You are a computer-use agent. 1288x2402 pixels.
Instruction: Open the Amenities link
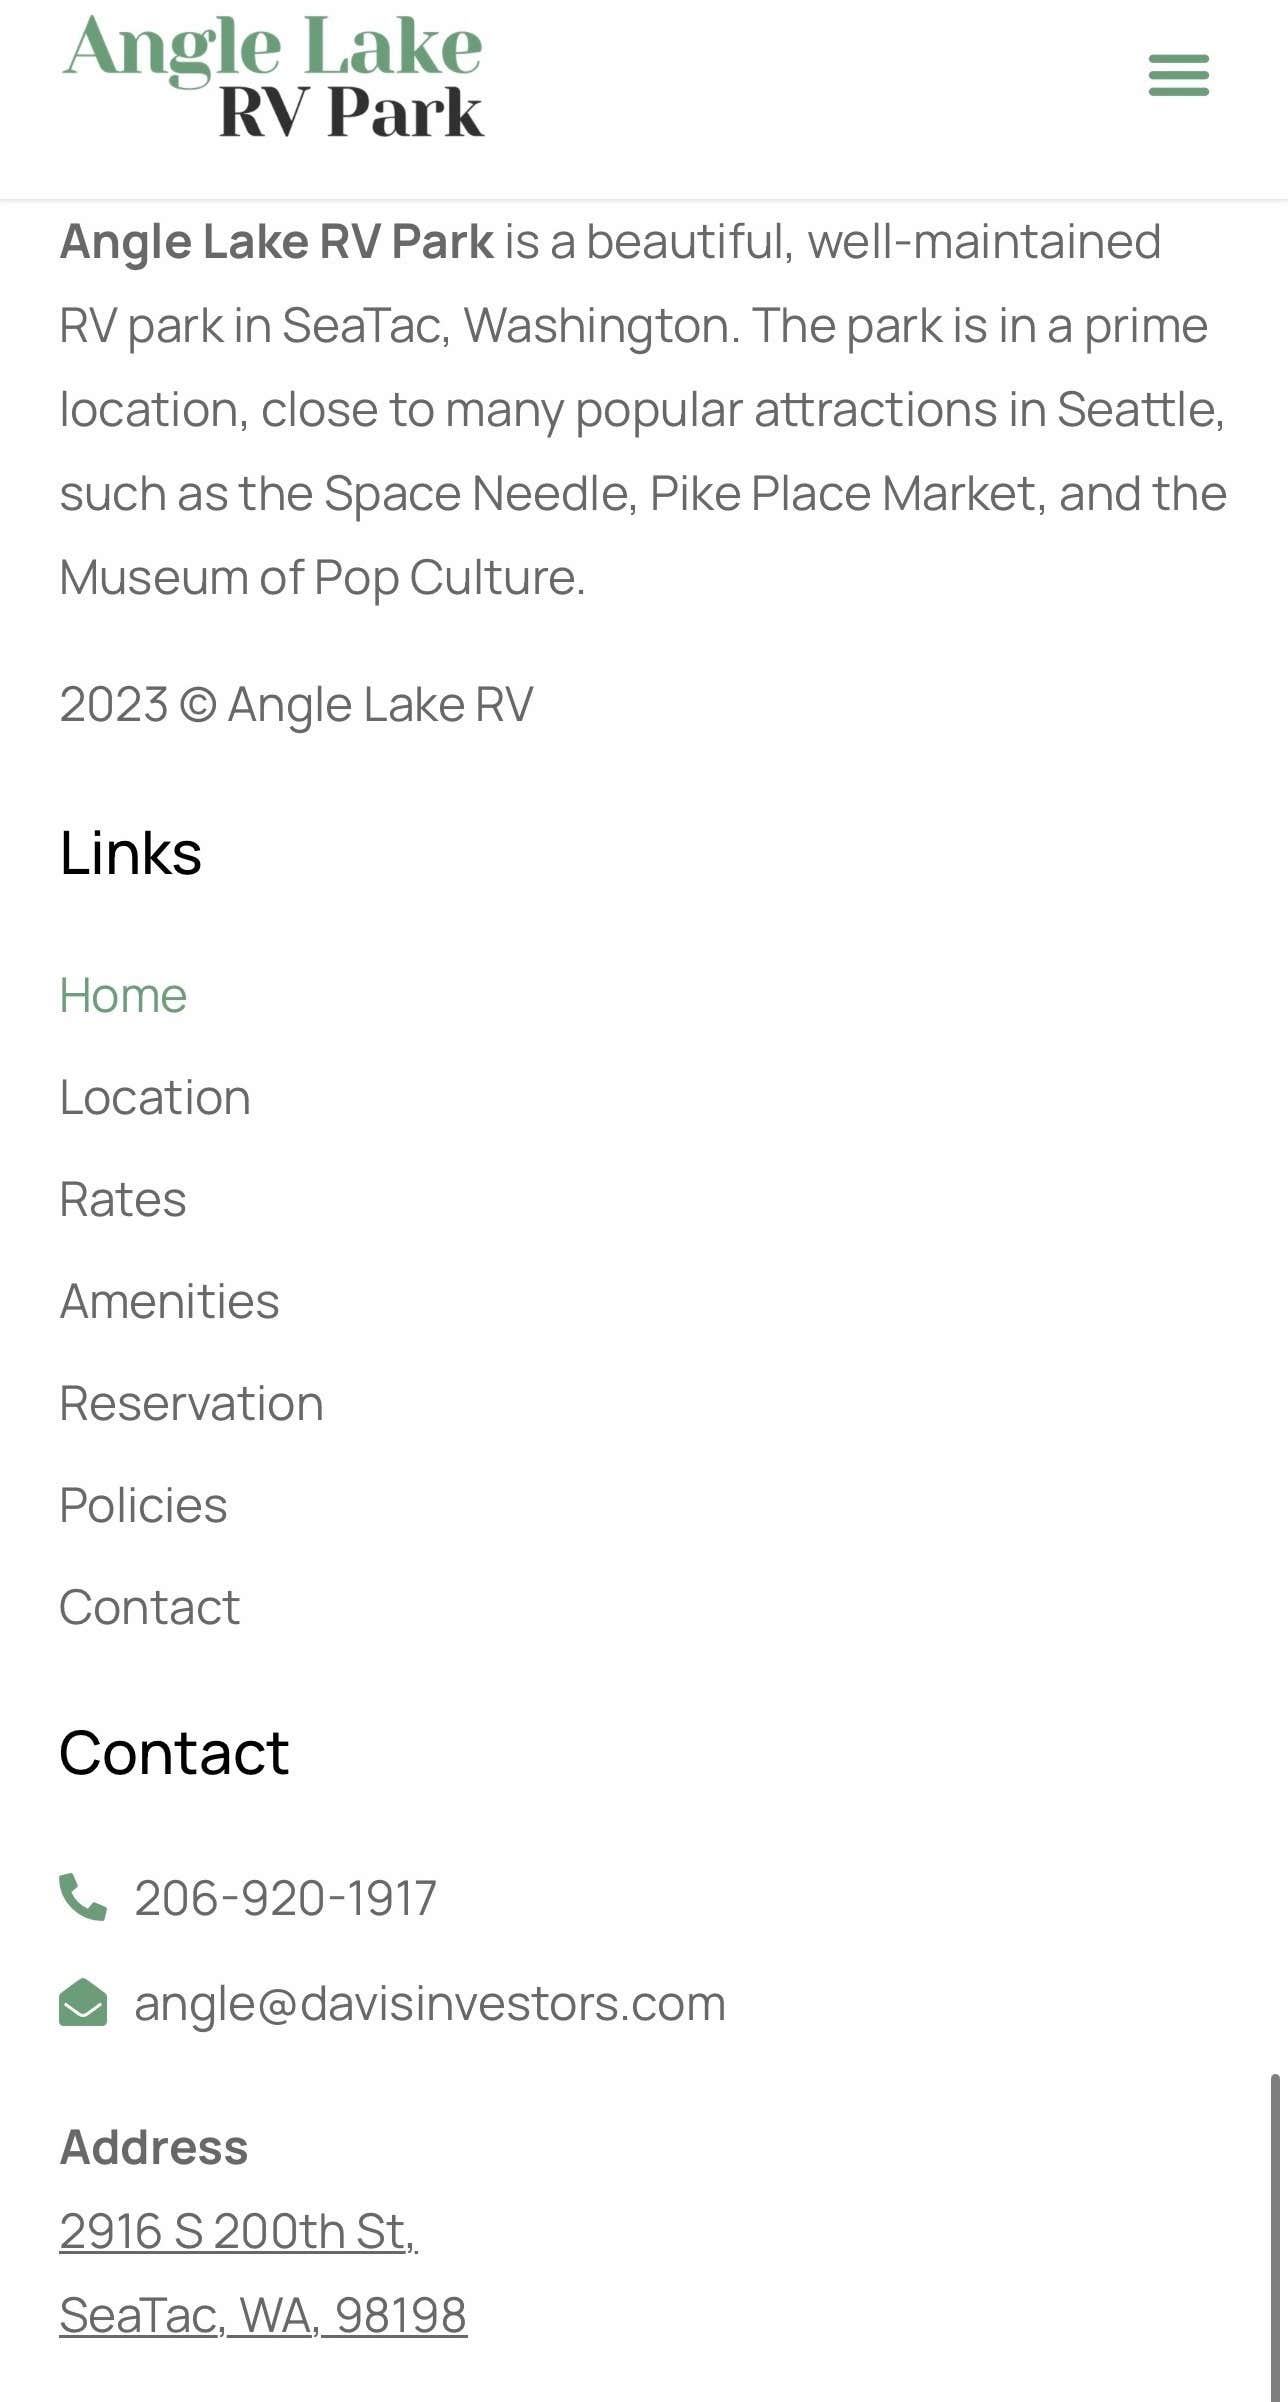point(169,1301)
